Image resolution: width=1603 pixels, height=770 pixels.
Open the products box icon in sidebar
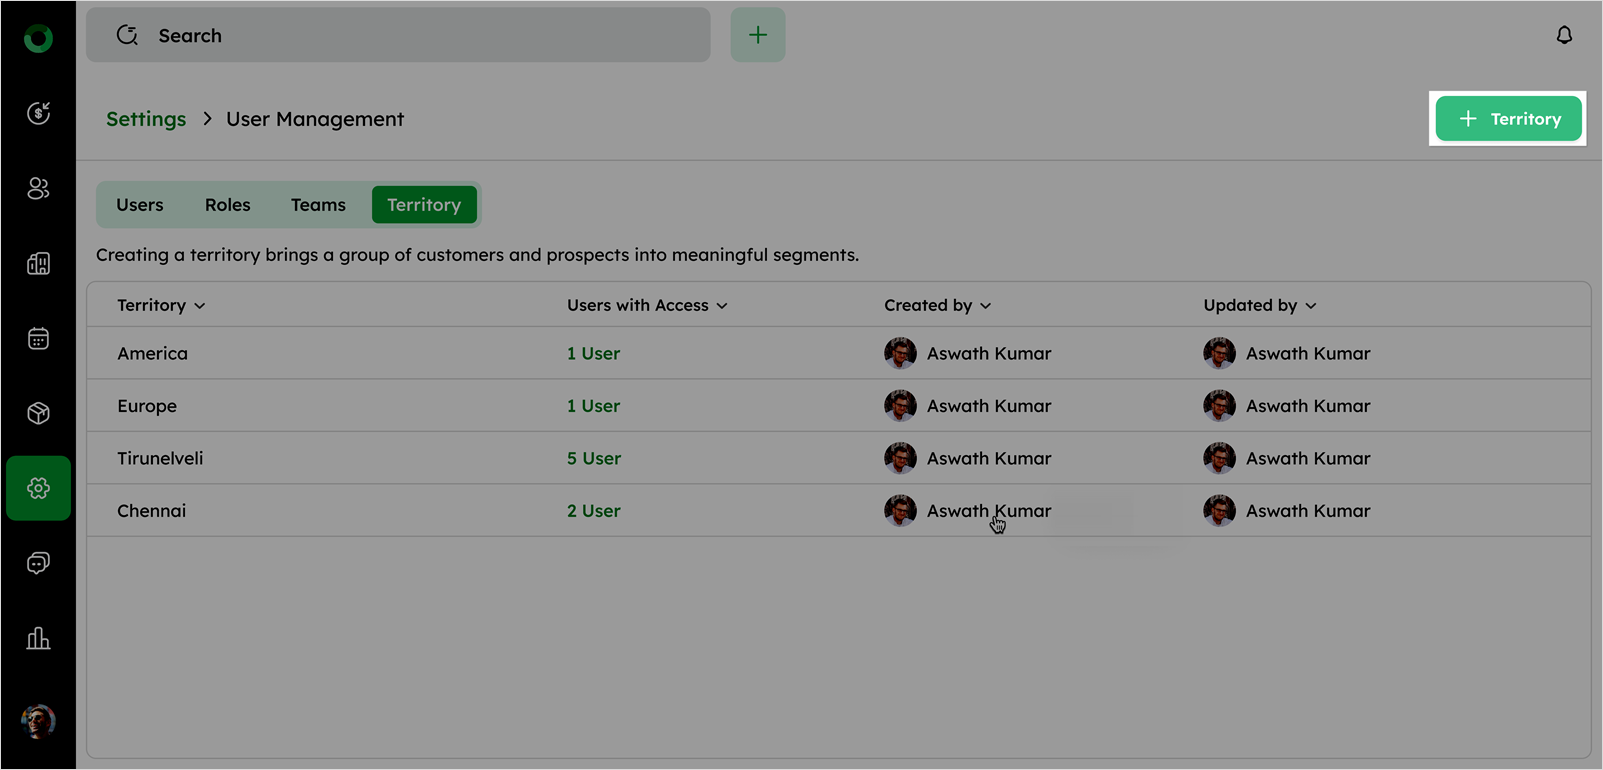pyautogui.click(x=38, y=413)
